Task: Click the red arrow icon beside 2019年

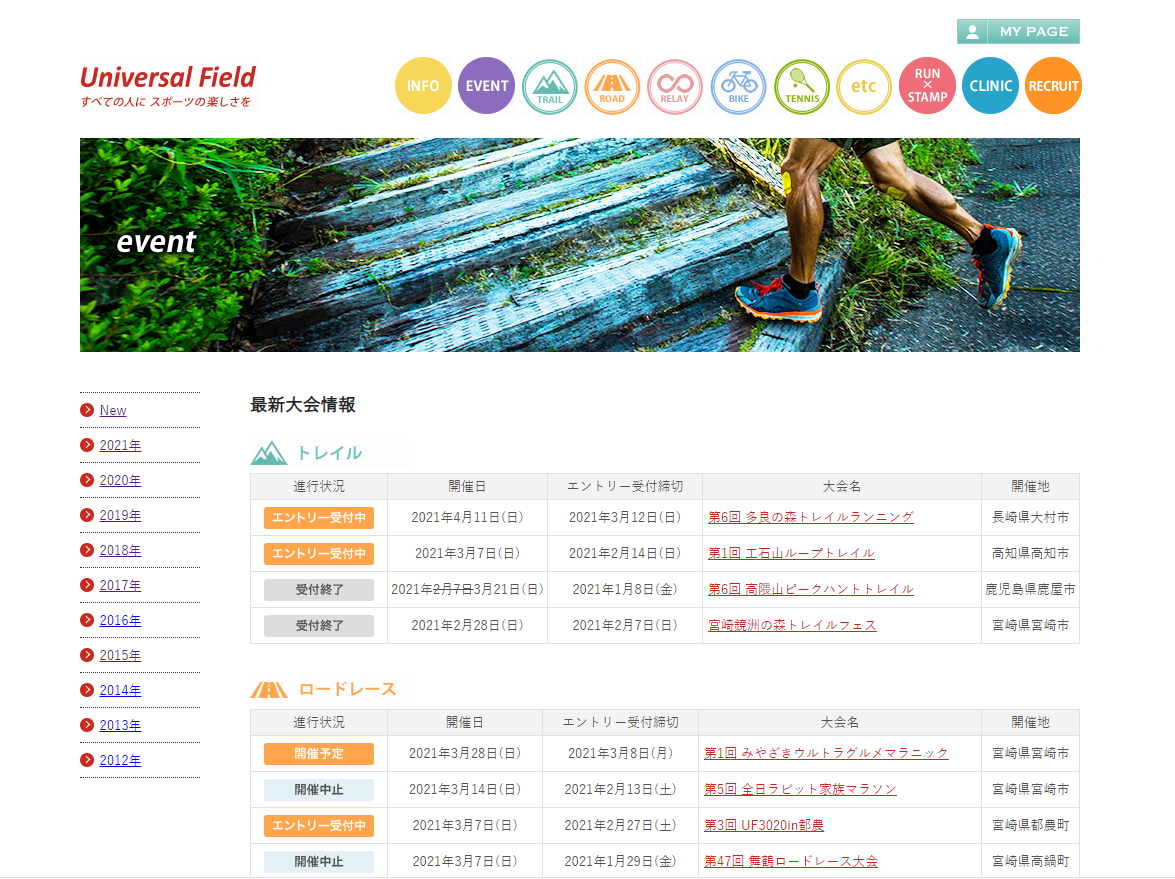Action: 87,515
